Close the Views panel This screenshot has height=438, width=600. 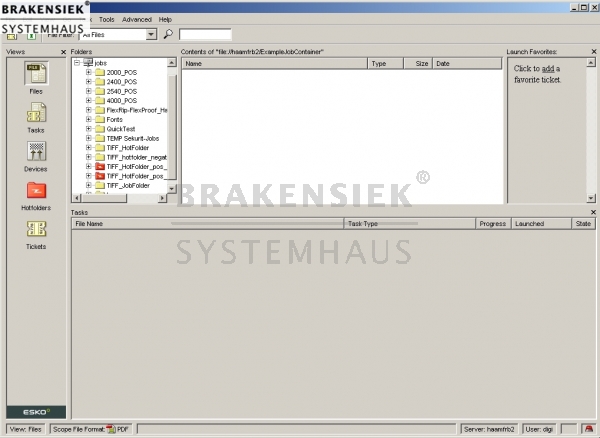[x=64, y=52]
